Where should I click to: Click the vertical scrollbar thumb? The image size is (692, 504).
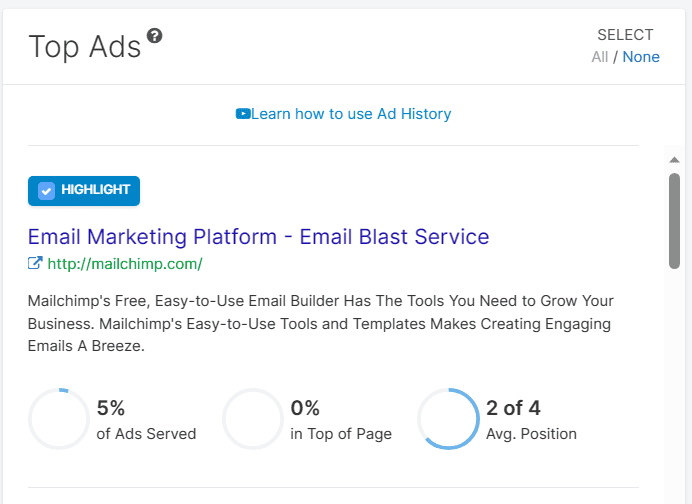674,221
